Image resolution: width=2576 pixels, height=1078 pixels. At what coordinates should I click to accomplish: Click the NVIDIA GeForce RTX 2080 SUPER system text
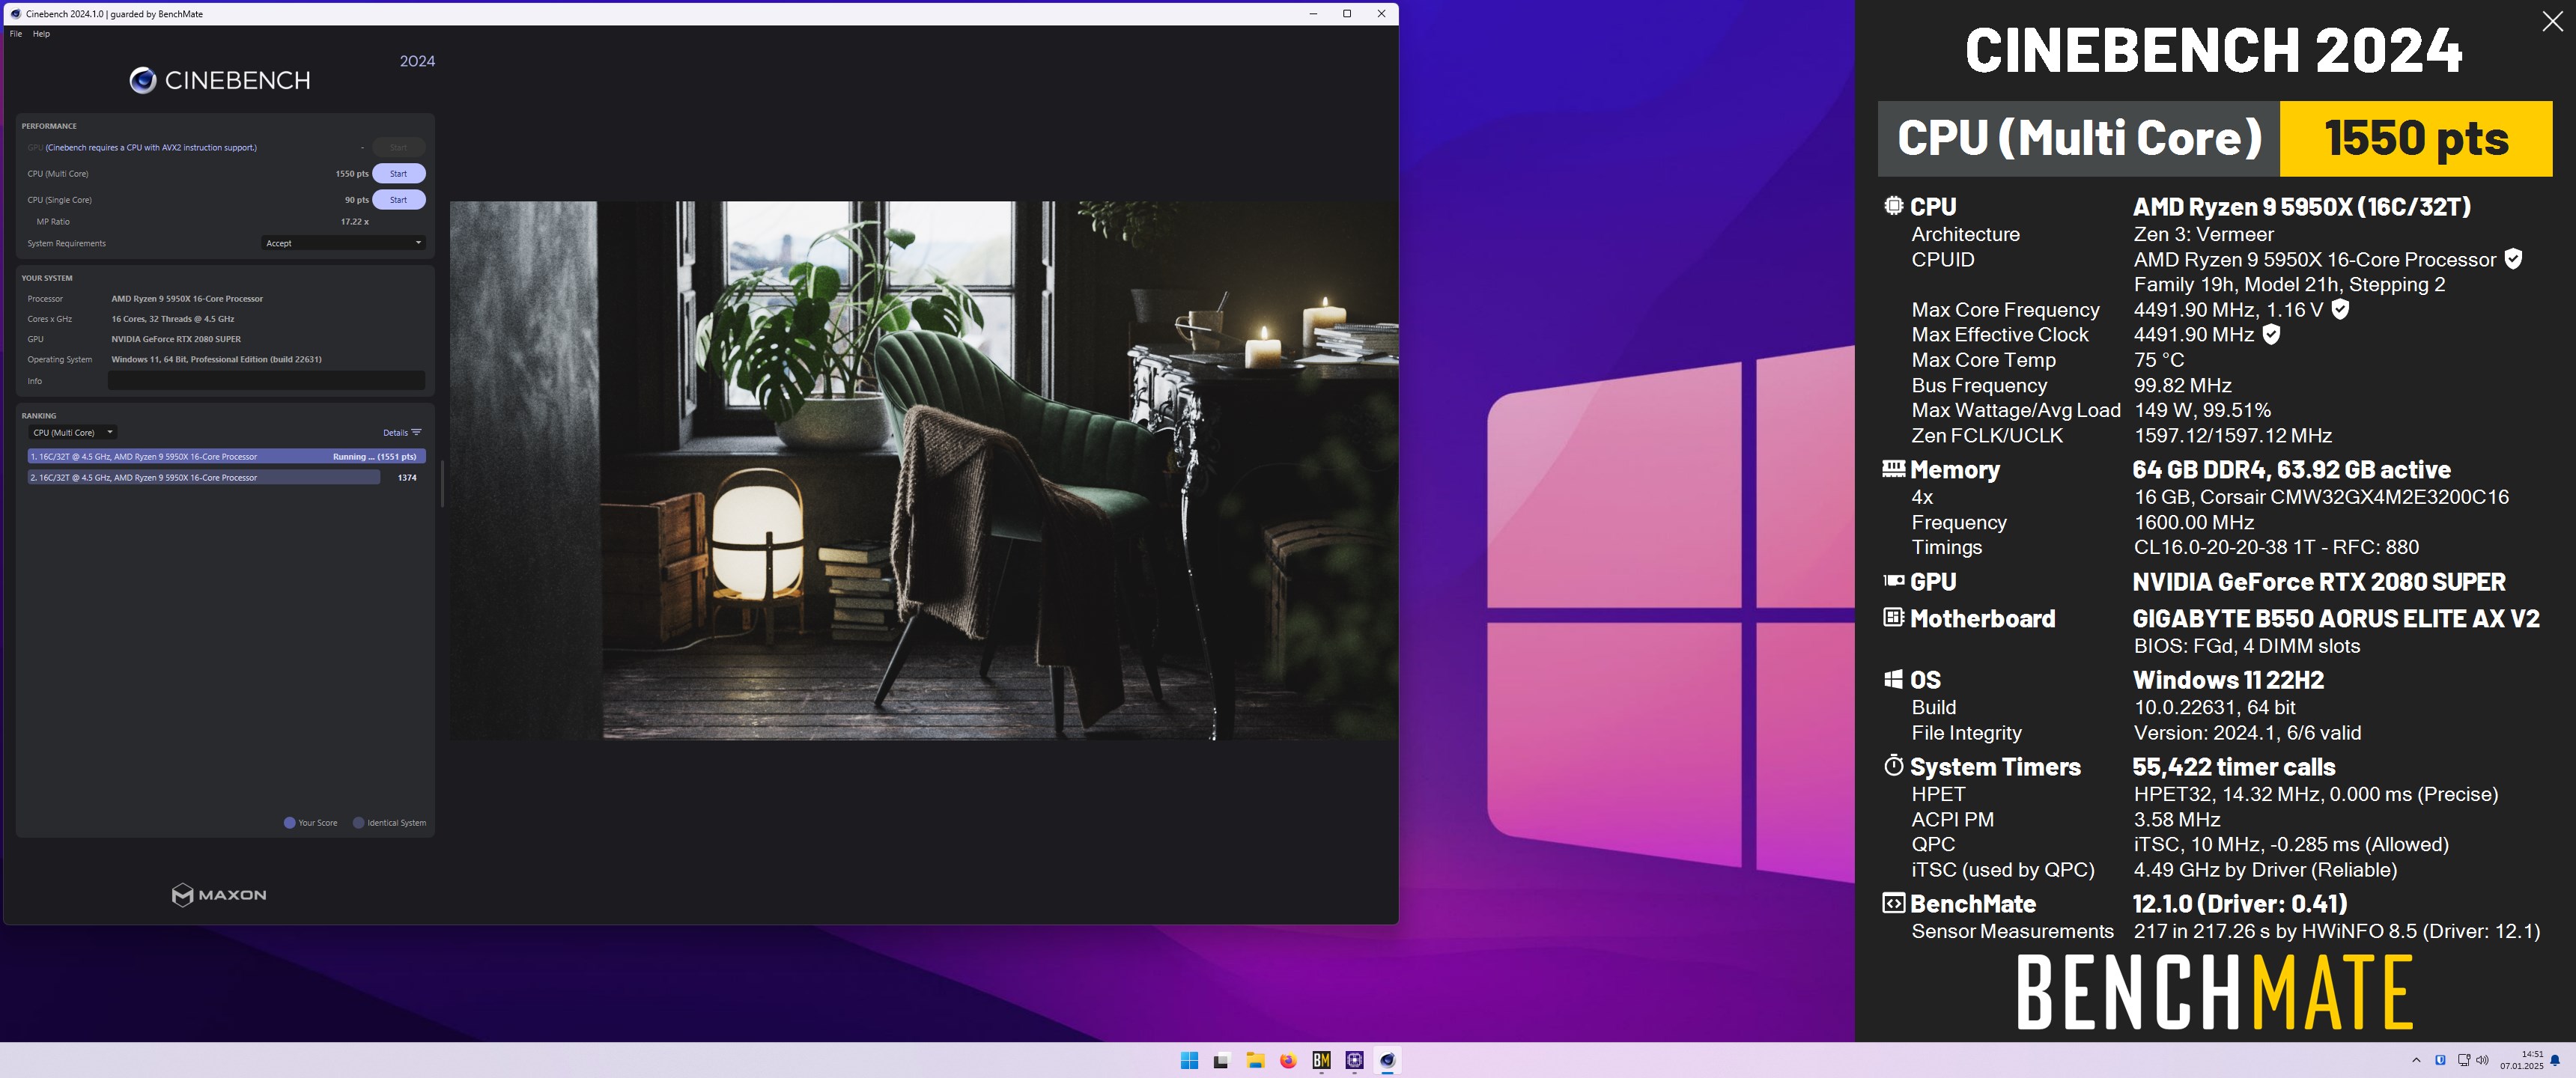pyautogui.click(x=176, y=339)
